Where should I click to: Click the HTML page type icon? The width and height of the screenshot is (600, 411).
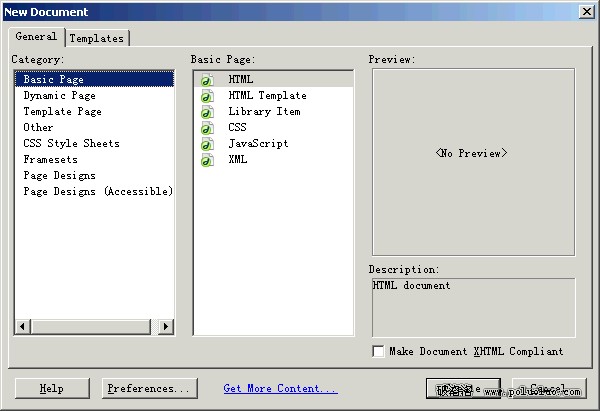click(207, 80)
